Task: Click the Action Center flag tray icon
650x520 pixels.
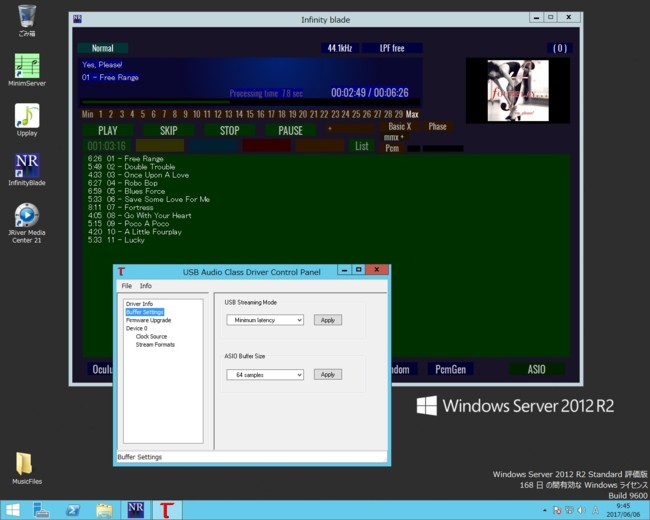Action: pos(557,510)
